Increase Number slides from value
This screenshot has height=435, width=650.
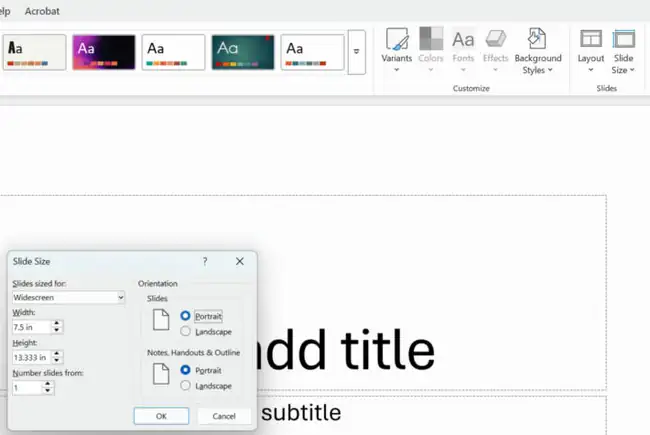tap(48, 384)
